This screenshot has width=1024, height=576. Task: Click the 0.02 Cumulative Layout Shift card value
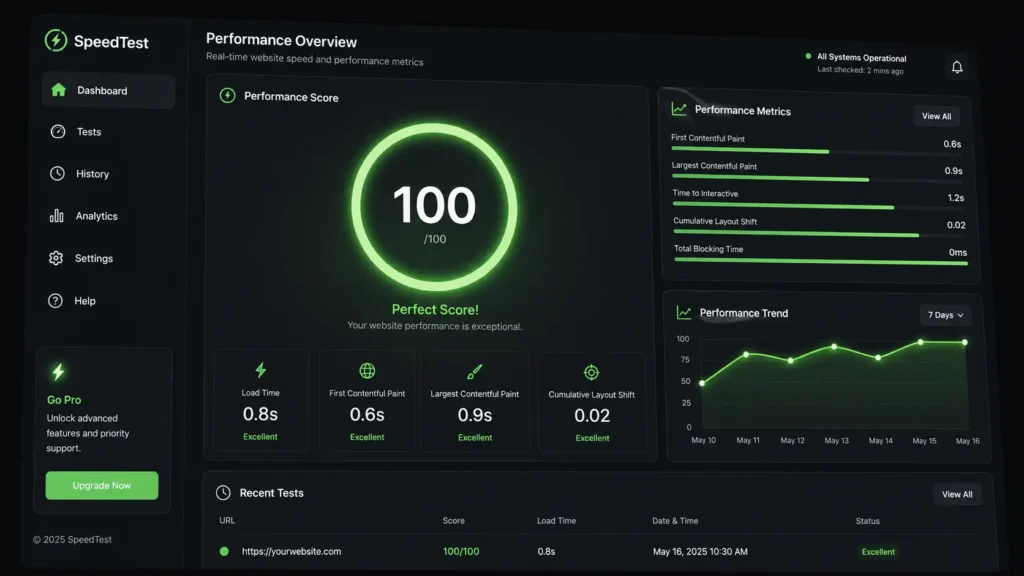[x=592, y=415]
